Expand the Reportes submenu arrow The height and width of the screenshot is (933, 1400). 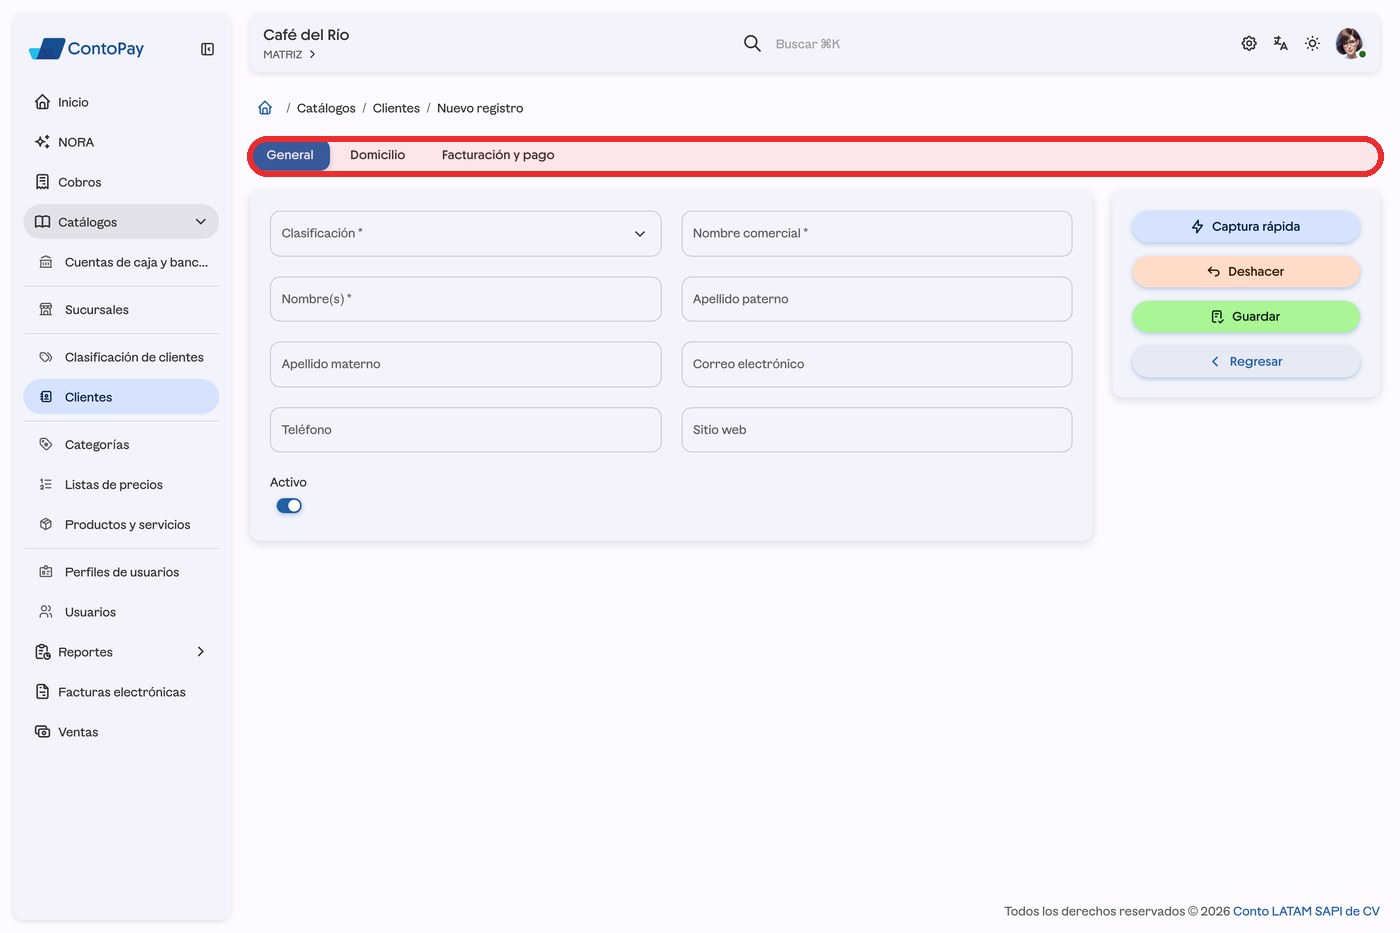pos(200,652)
